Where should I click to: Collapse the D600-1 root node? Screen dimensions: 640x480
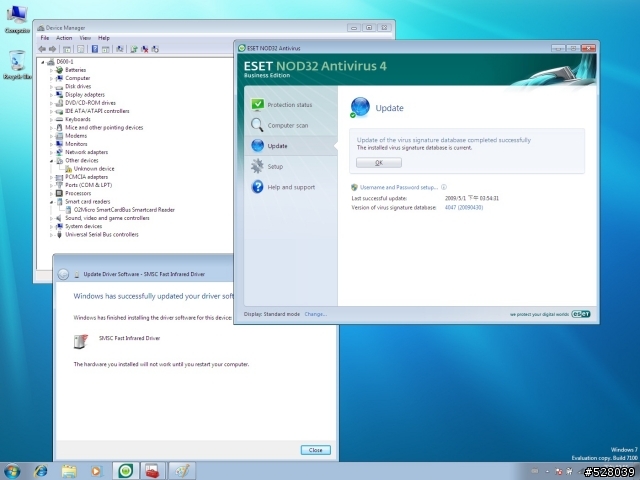(42, 62)
